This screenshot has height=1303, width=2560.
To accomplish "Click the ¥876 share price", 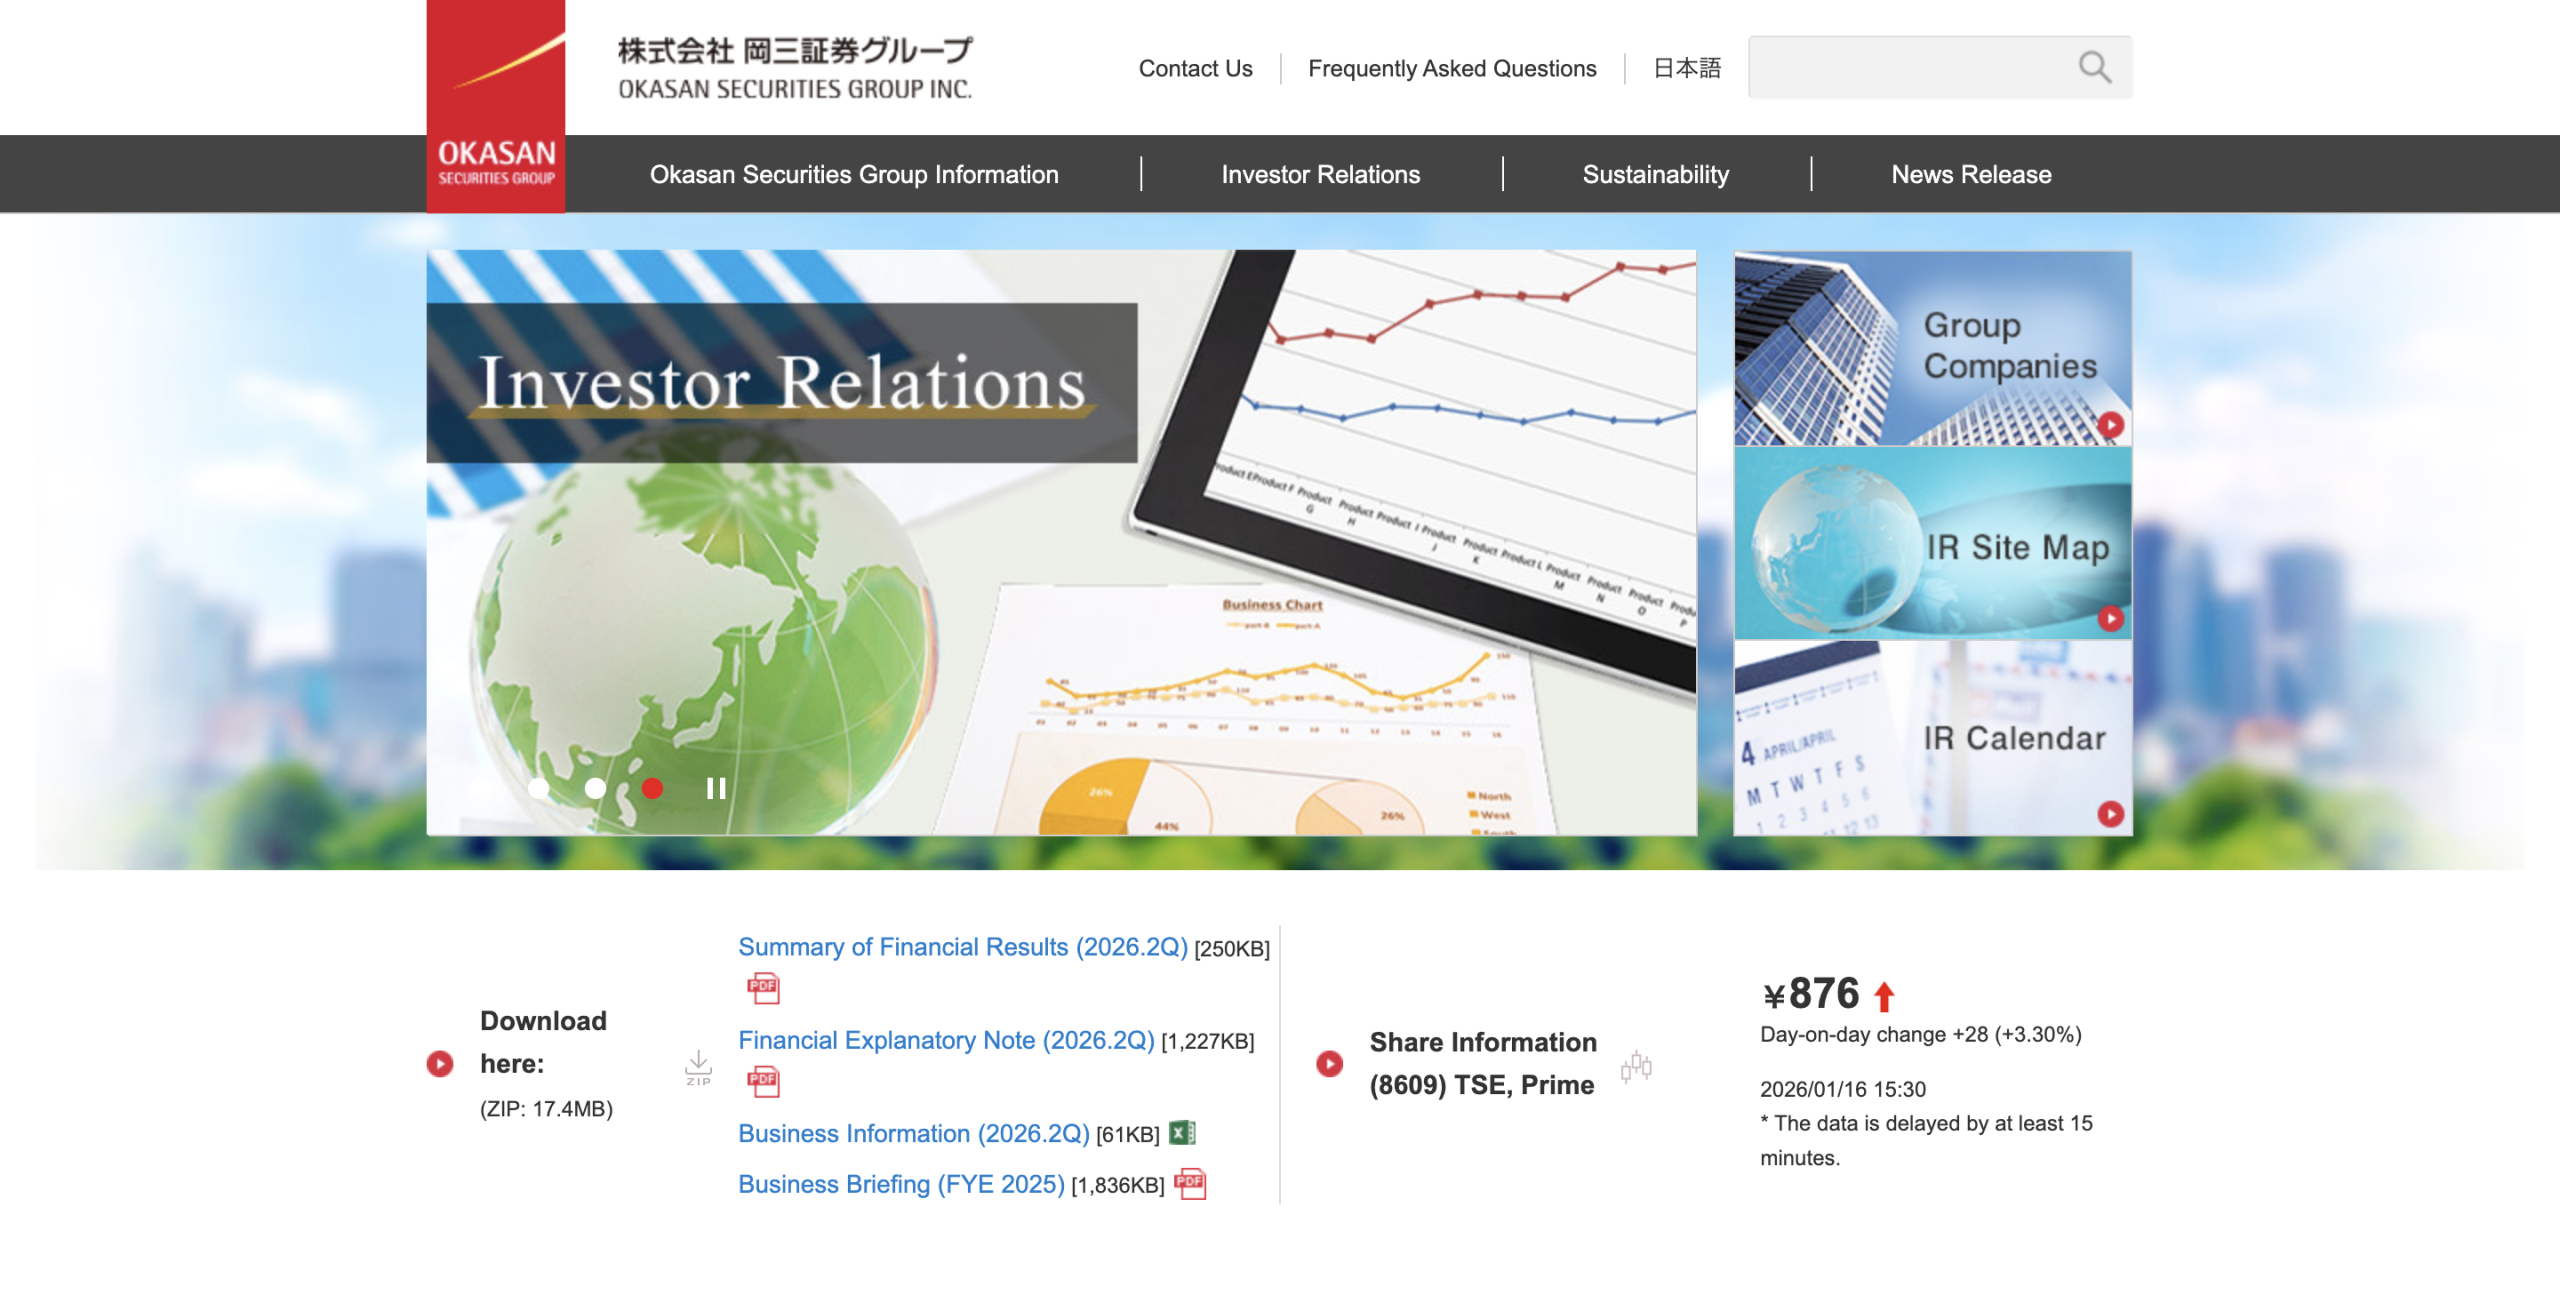I will (1811, 994).
